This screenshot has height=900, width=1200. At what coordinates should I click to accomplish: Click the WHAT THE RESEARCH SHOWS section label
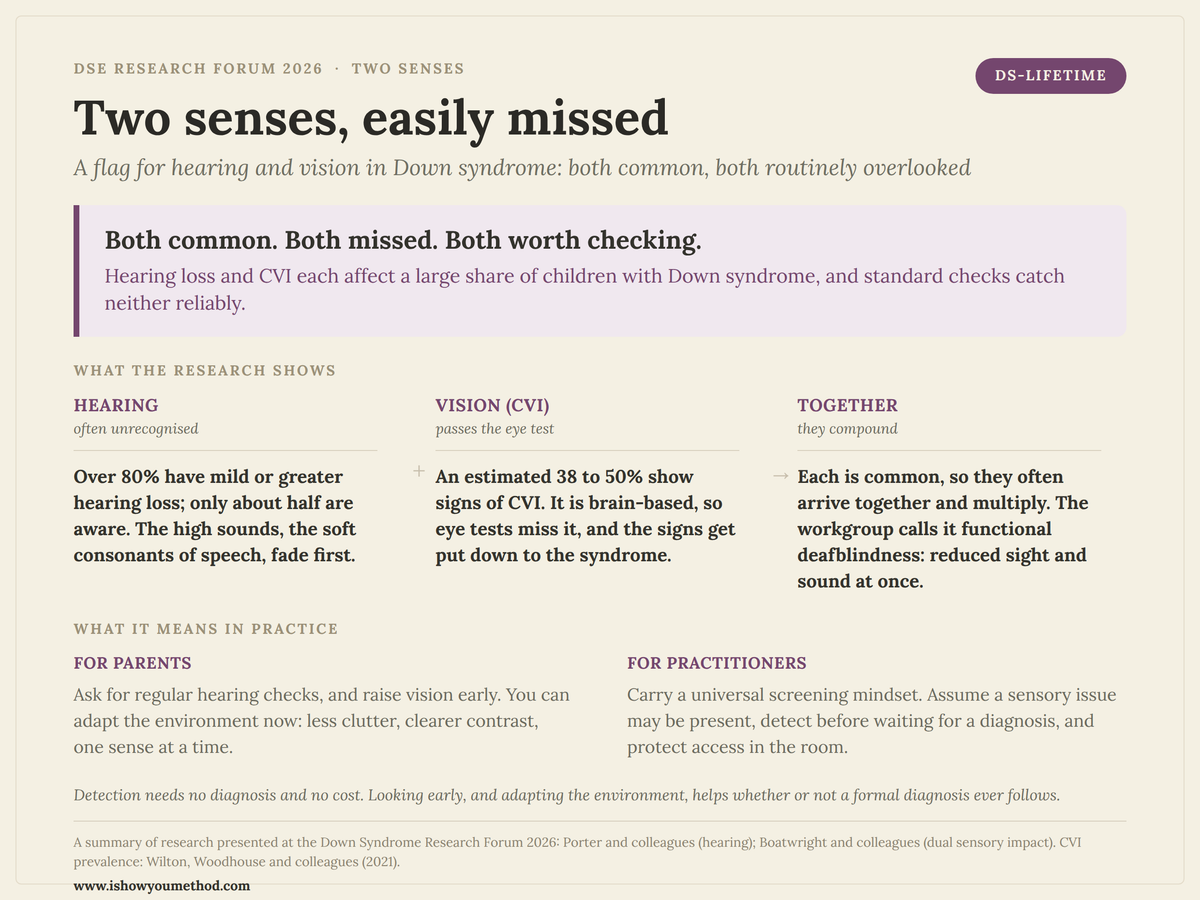205,370
